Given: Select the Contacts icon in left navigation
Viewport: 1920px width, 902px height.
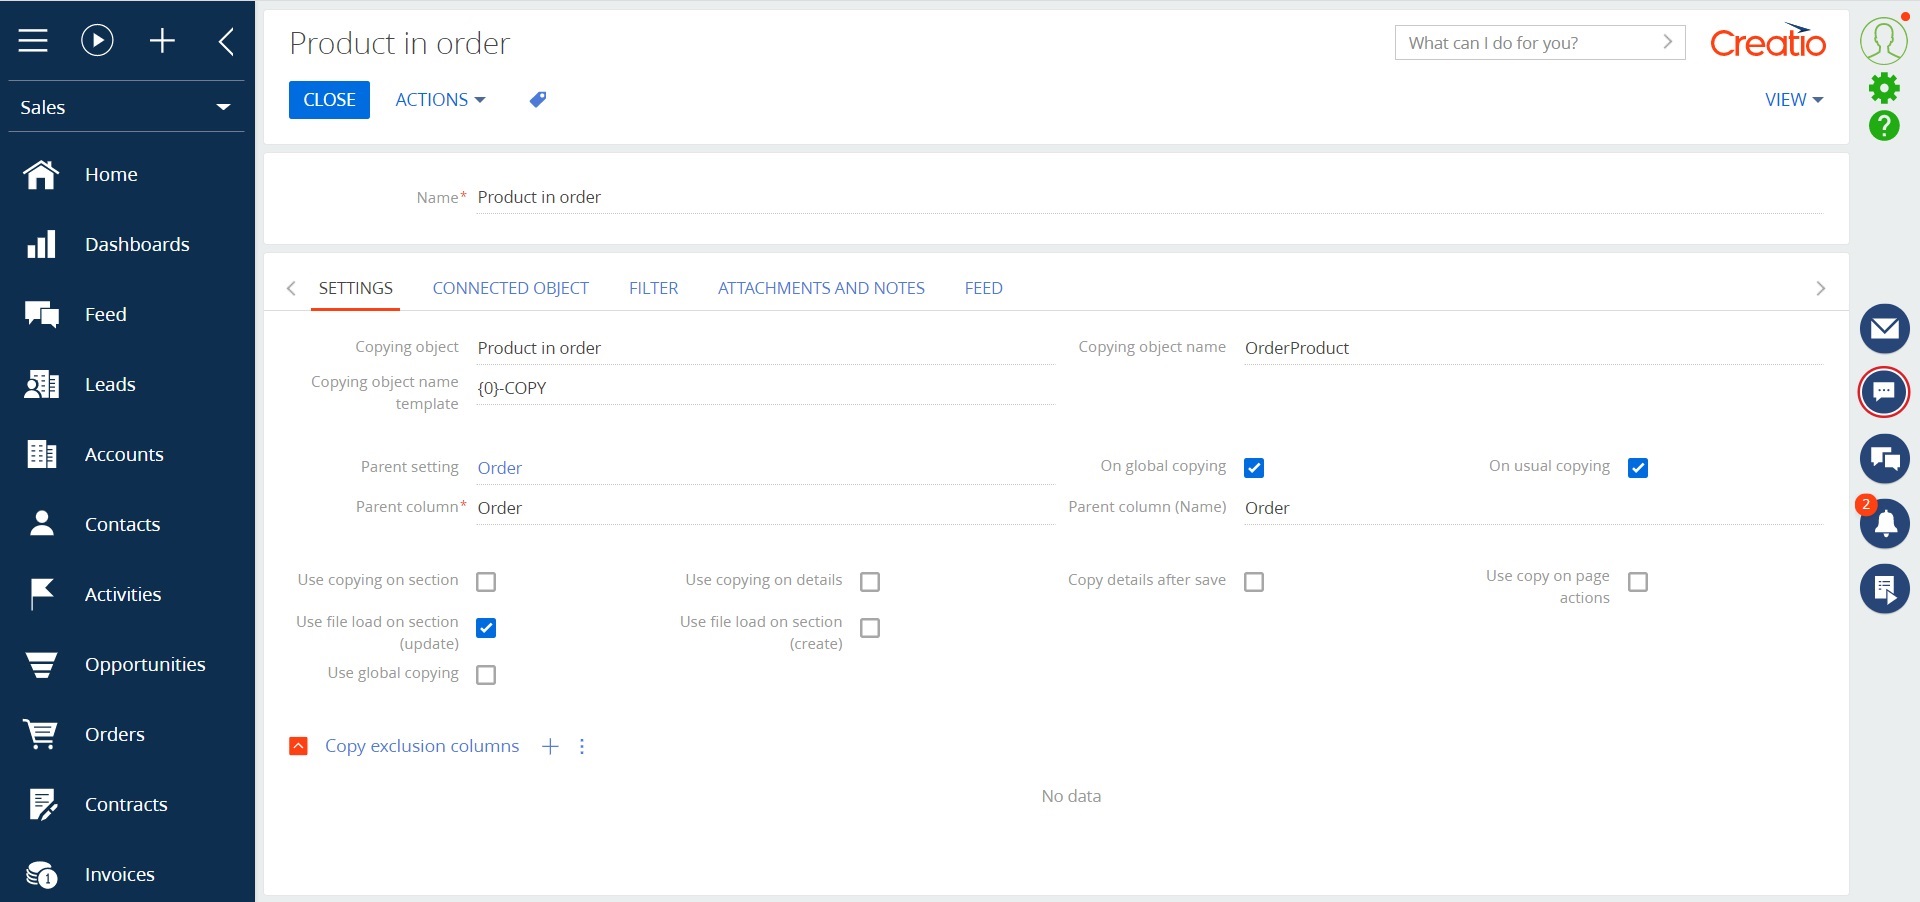Looking at the screenshot, I should pyautogui.click(x=42, y=524).
